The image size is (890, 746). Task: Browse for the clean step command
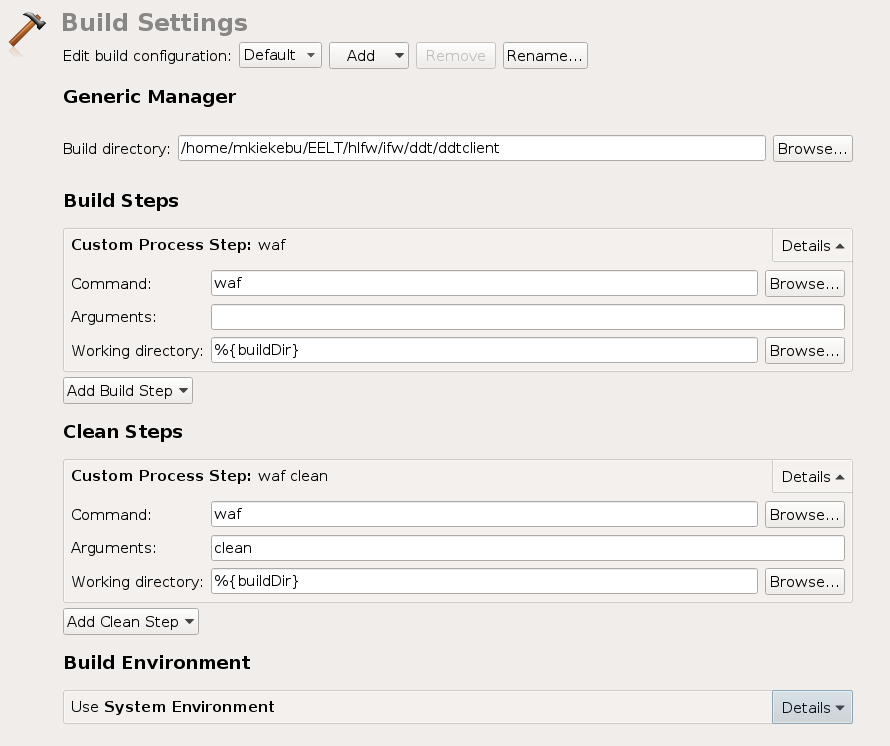point(804,514)
